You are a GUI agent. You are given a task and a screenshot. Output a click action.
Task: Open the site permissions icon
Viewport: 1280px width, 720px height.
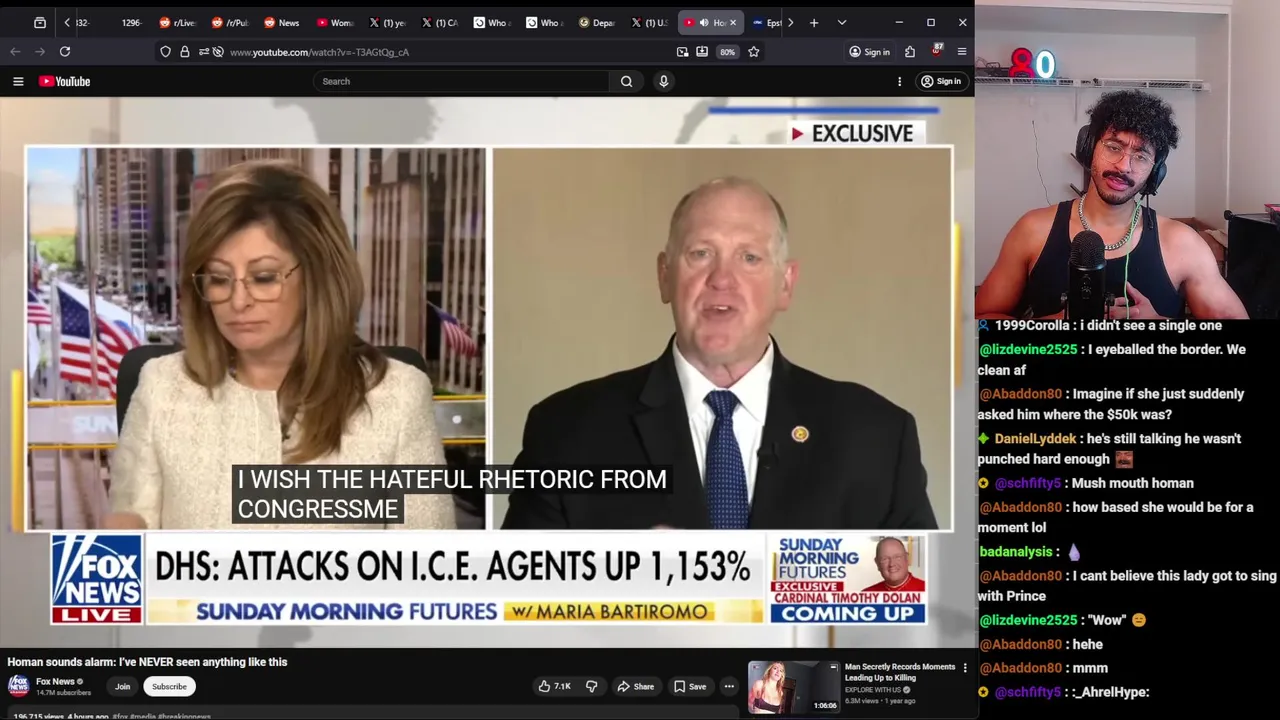pyautogui.click(x=203, y=52)
